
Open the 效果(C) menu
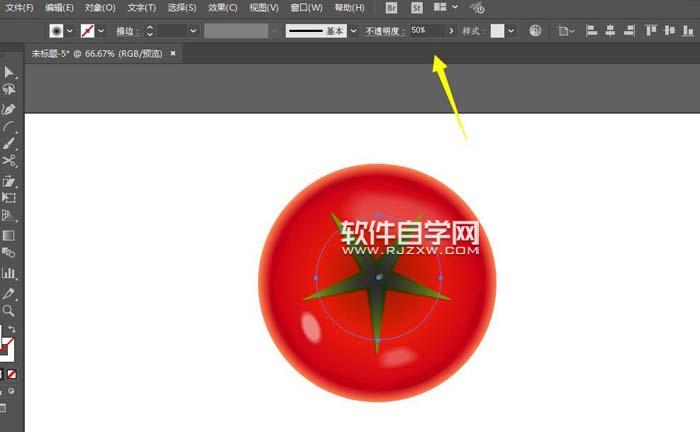(x=222, y=8)
